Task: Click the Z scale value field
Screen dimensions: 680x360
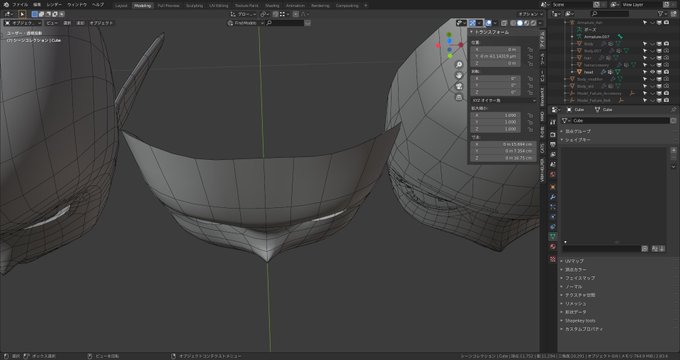Action: (496, 129)
